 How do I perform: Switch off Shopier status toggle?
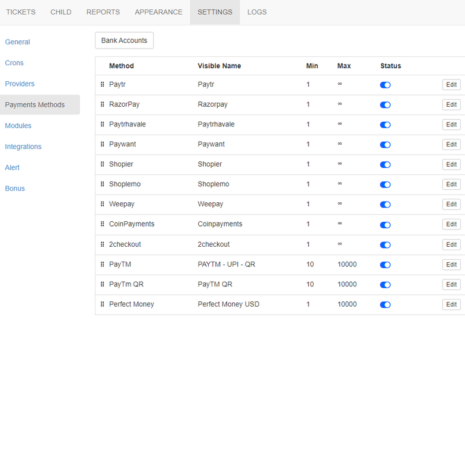click(385, 165)
